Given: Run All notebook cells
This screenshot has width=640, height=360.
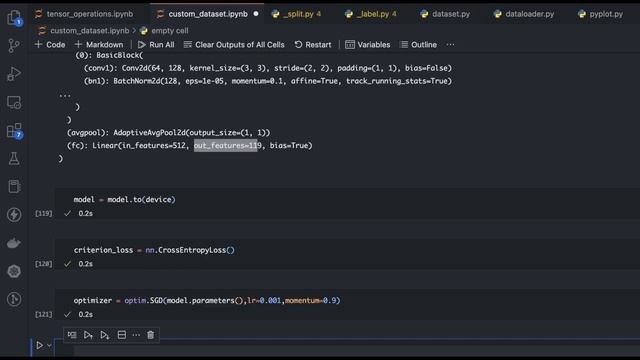Looking at the screenshot, I should (x=156, y=44).
